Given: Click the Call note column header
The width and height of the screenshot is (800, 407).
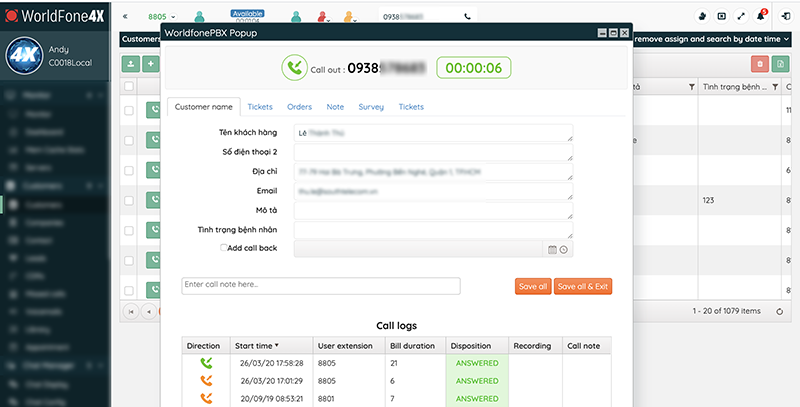Looking at the screenshot, I should 587,345.
